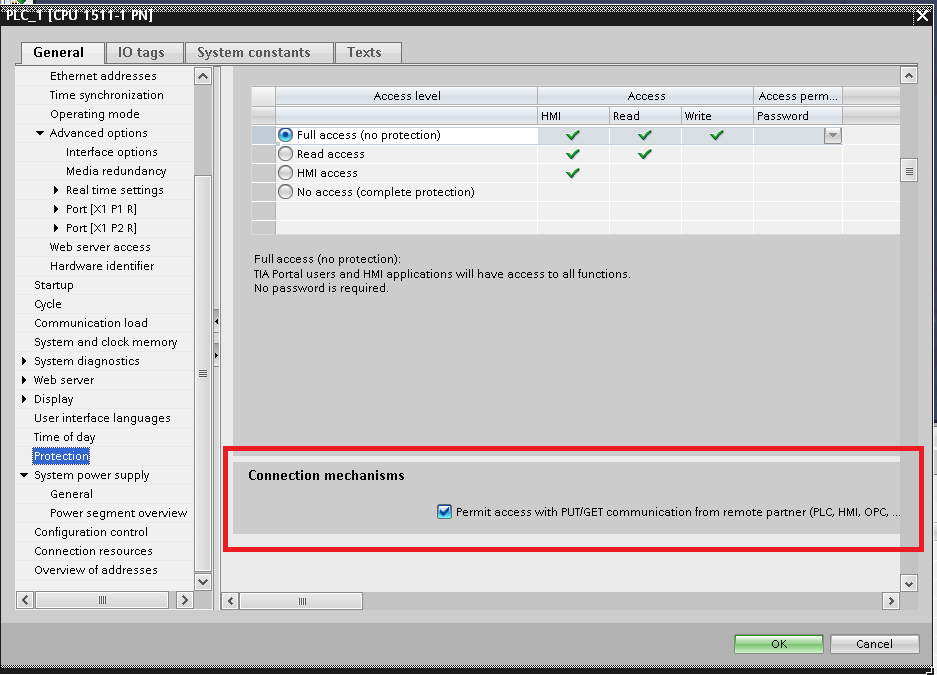Close the PLC_1 properties dialog
937x675 pixels.
921,15
